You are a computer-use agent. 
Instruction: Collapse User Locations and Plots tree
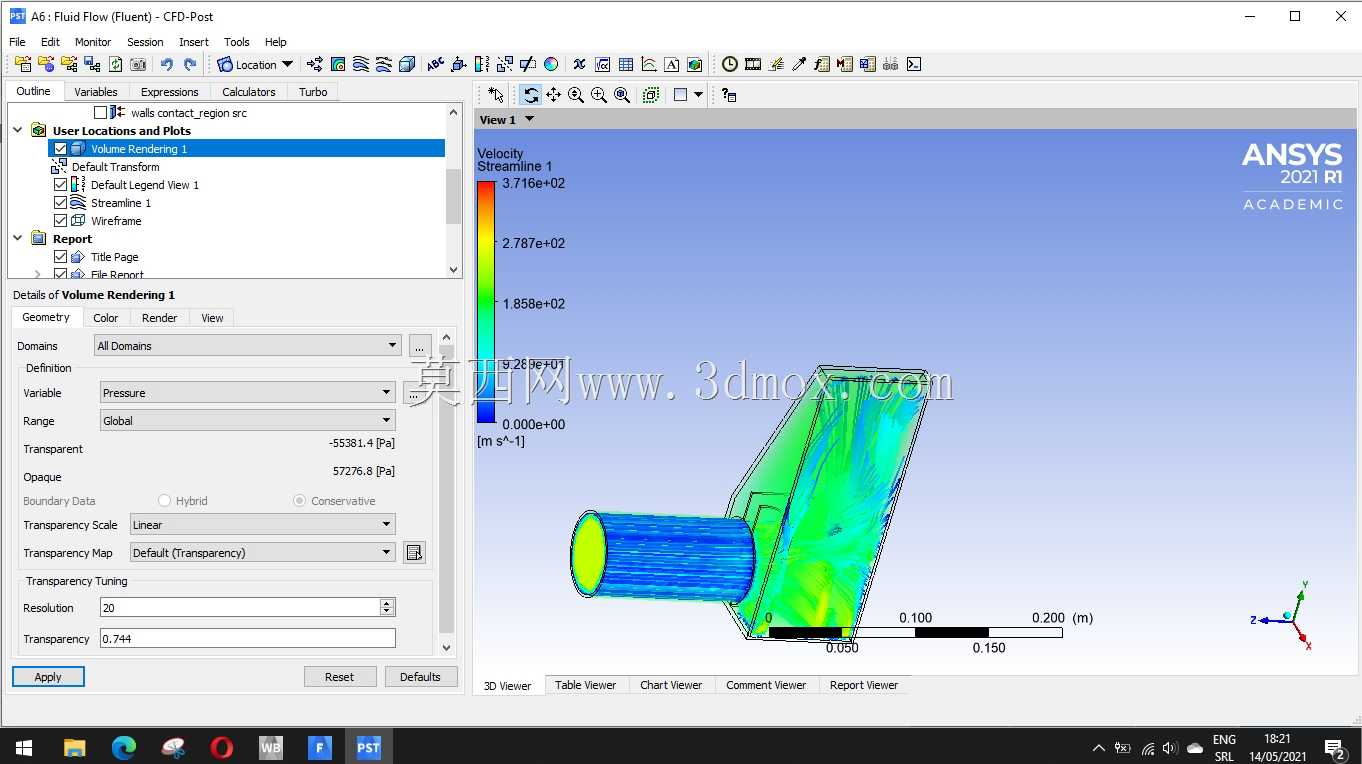point(18,131)
